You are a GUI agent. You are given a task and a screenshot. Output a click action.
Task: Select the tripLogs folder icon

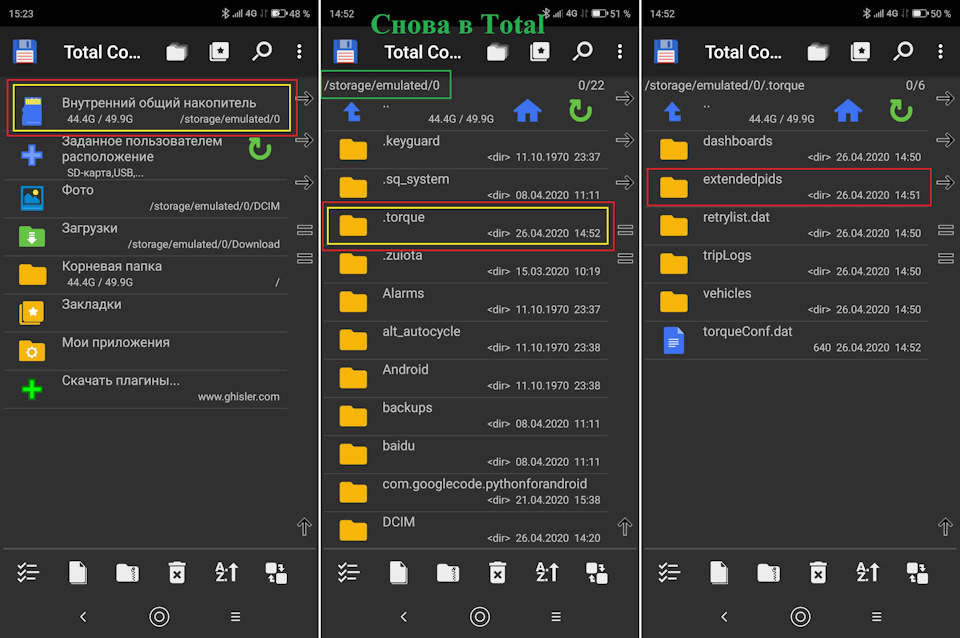673,263
